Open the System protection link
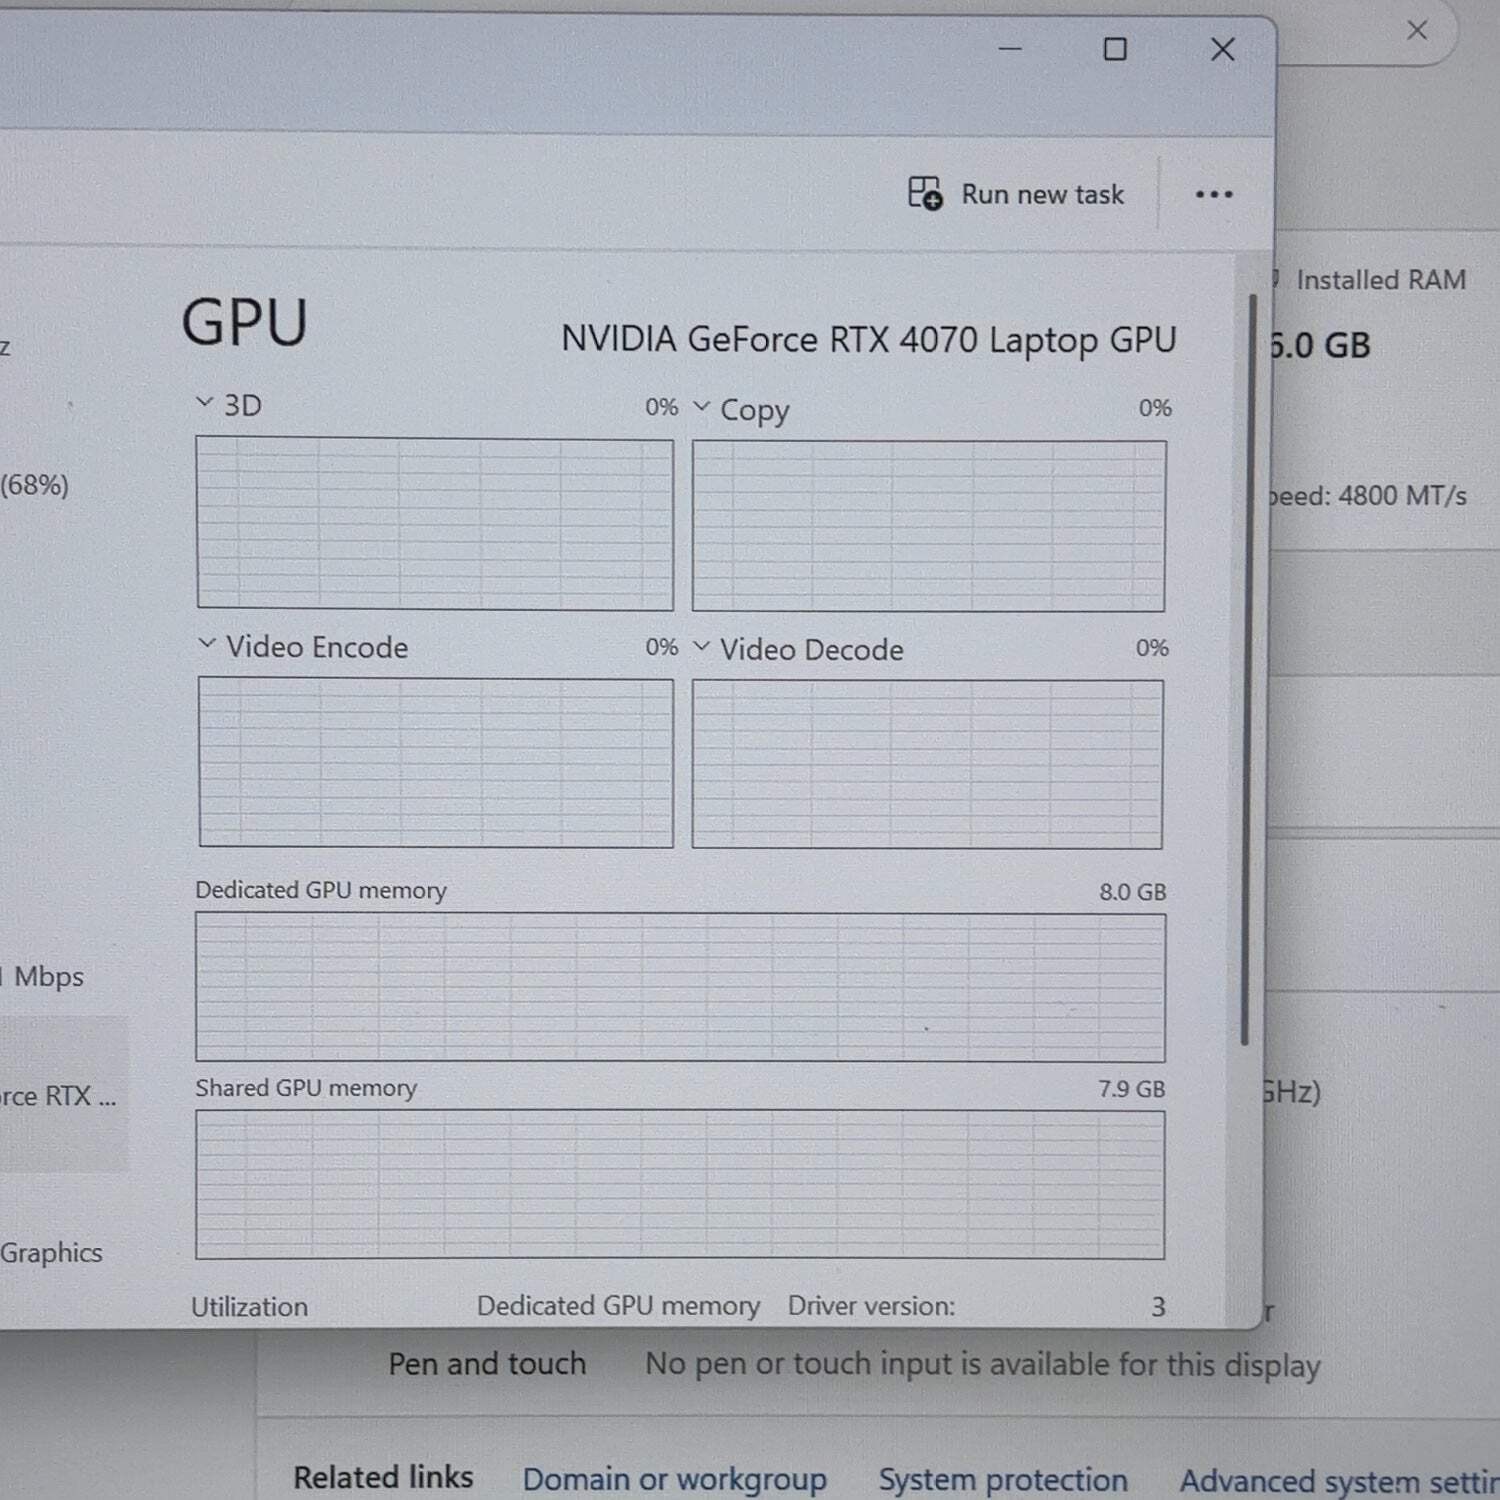The image size is (1500, 1500). pos(1003,1479)
